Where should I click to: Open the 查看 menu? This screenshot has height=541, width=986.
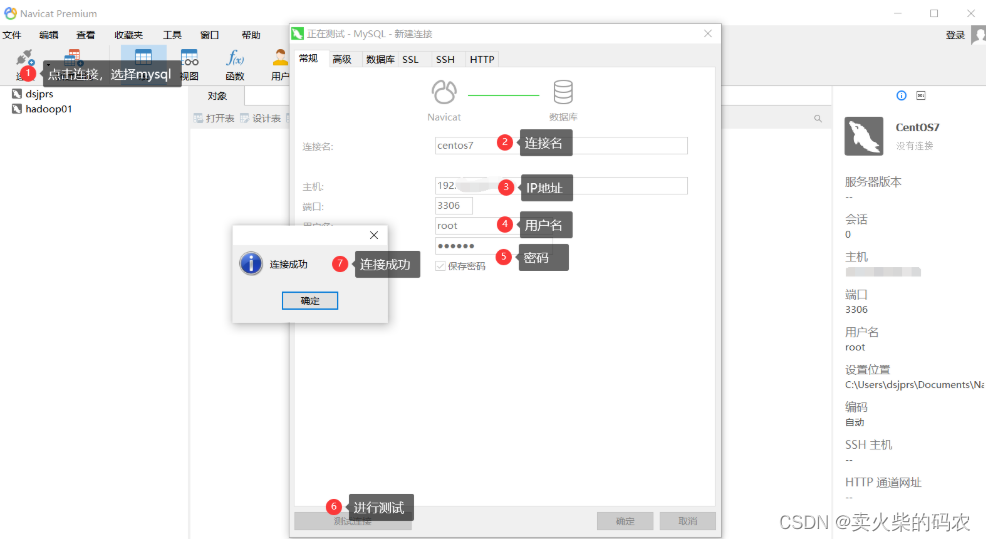pos(86,35)
